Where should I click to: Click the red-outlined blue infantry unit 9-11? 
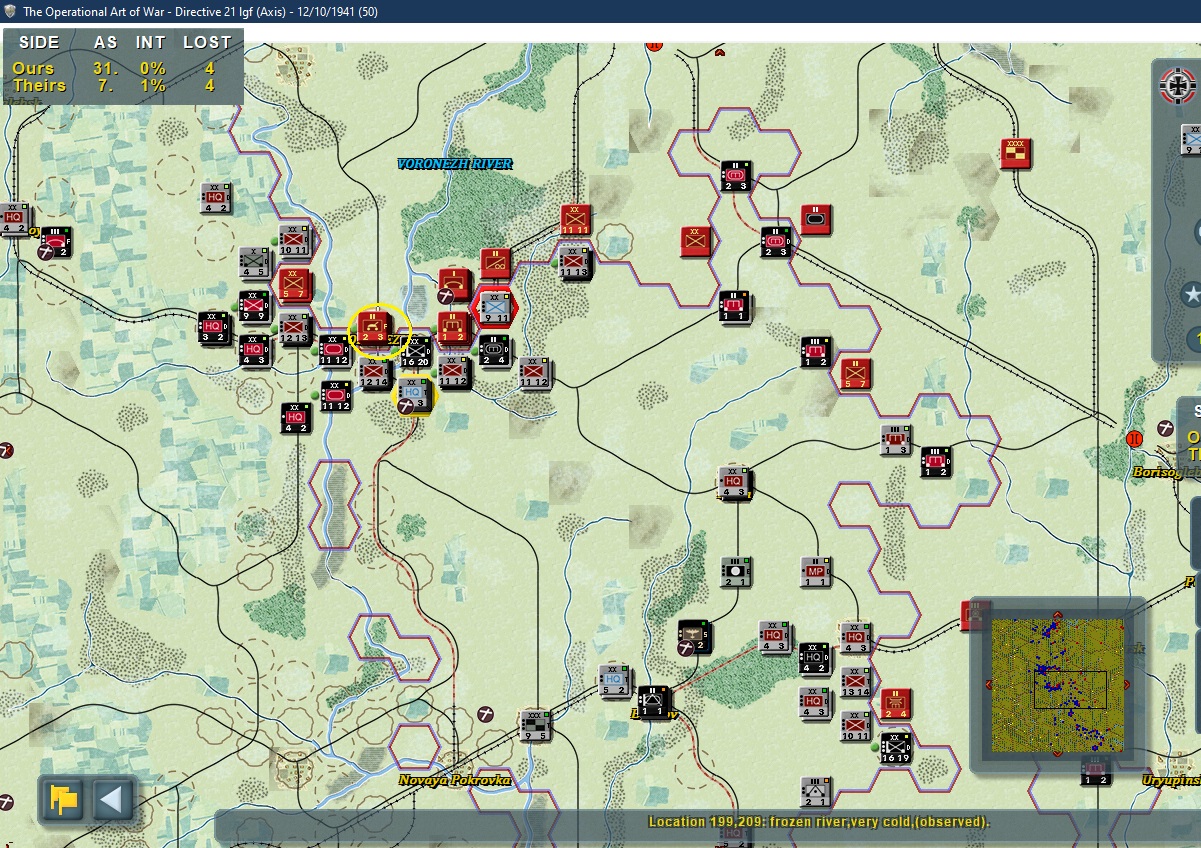coord(496,306)
